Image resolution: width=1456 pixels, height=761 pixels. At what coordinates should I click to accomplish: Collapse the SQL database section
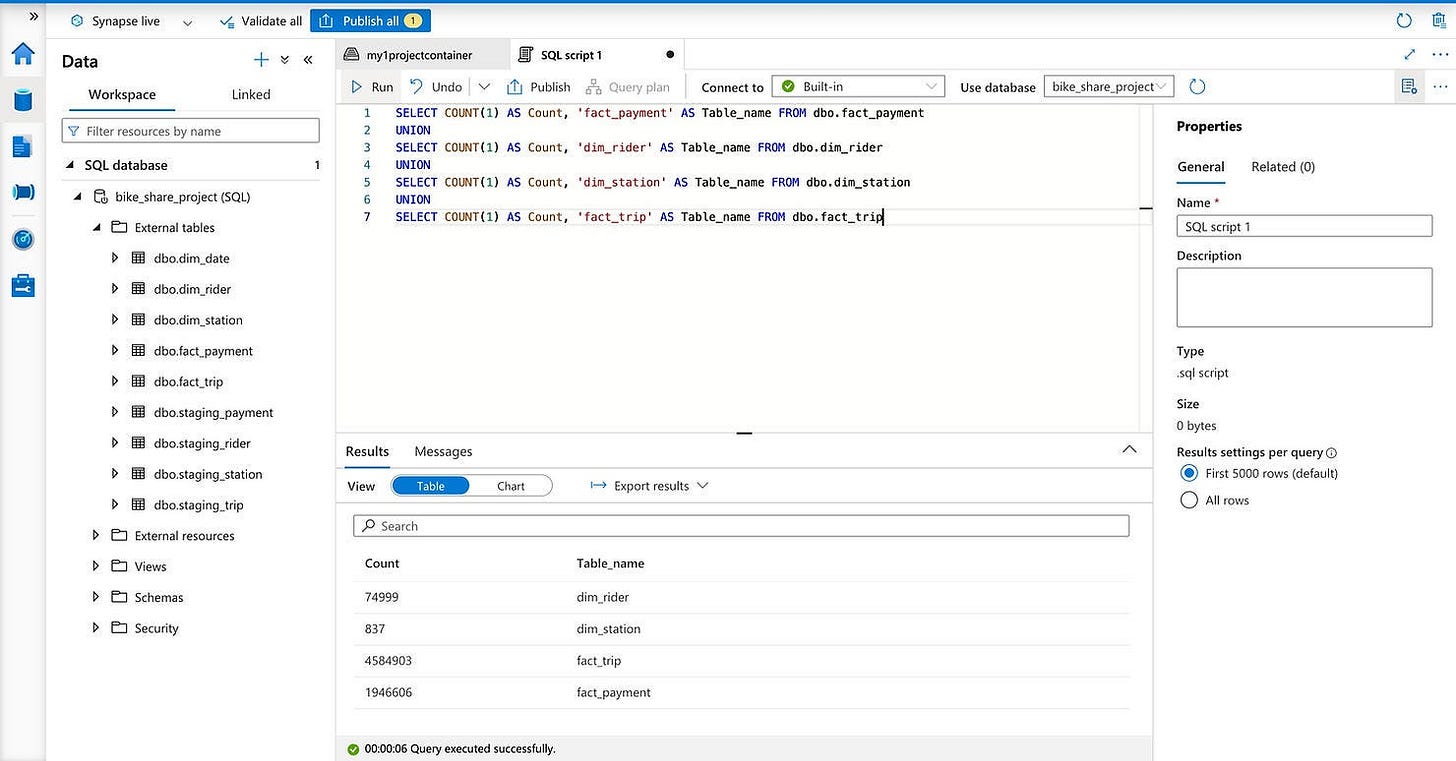point(70,165)
